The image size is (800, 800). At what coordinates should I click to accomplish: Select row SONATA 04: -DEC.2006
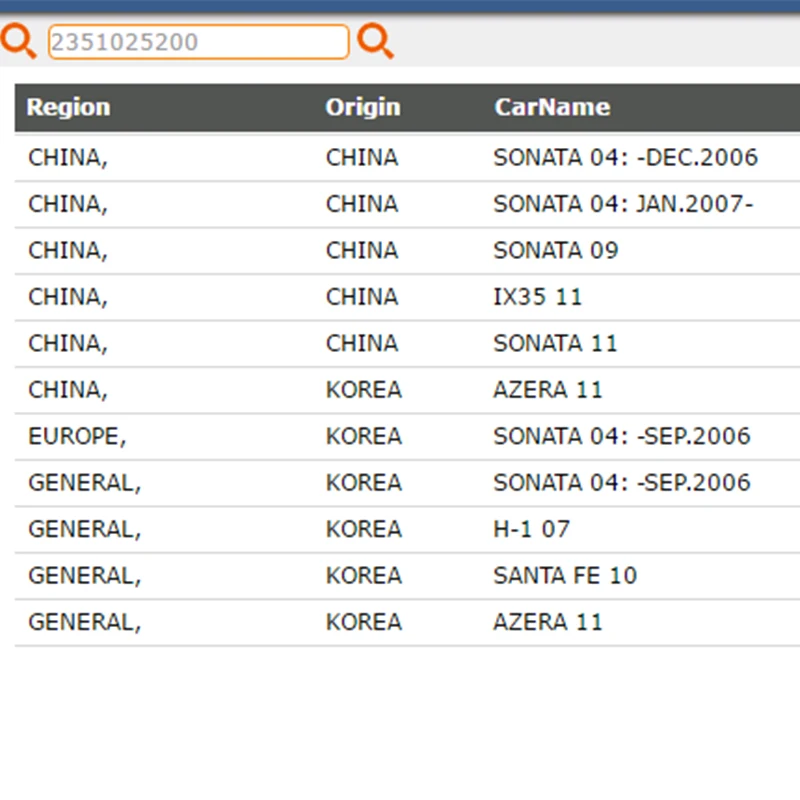pyautogui.click(x=407, y=158)
